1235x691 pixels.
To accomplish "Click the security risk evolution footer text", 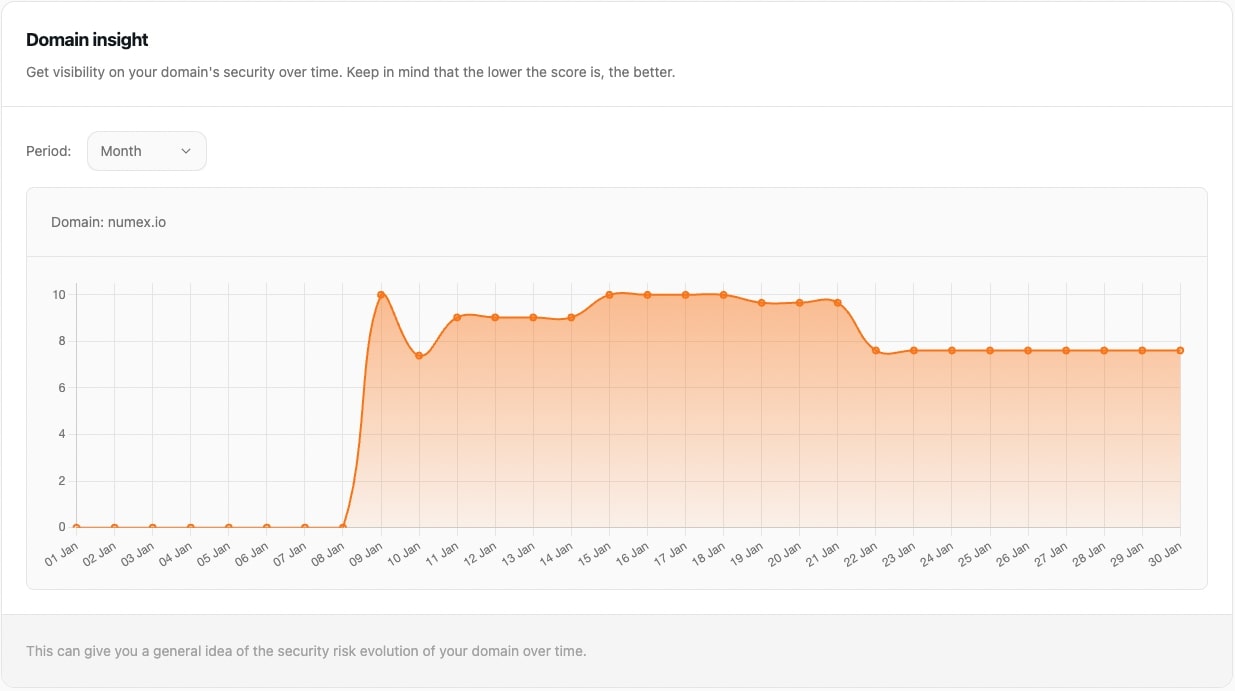I will coord(306,650).
